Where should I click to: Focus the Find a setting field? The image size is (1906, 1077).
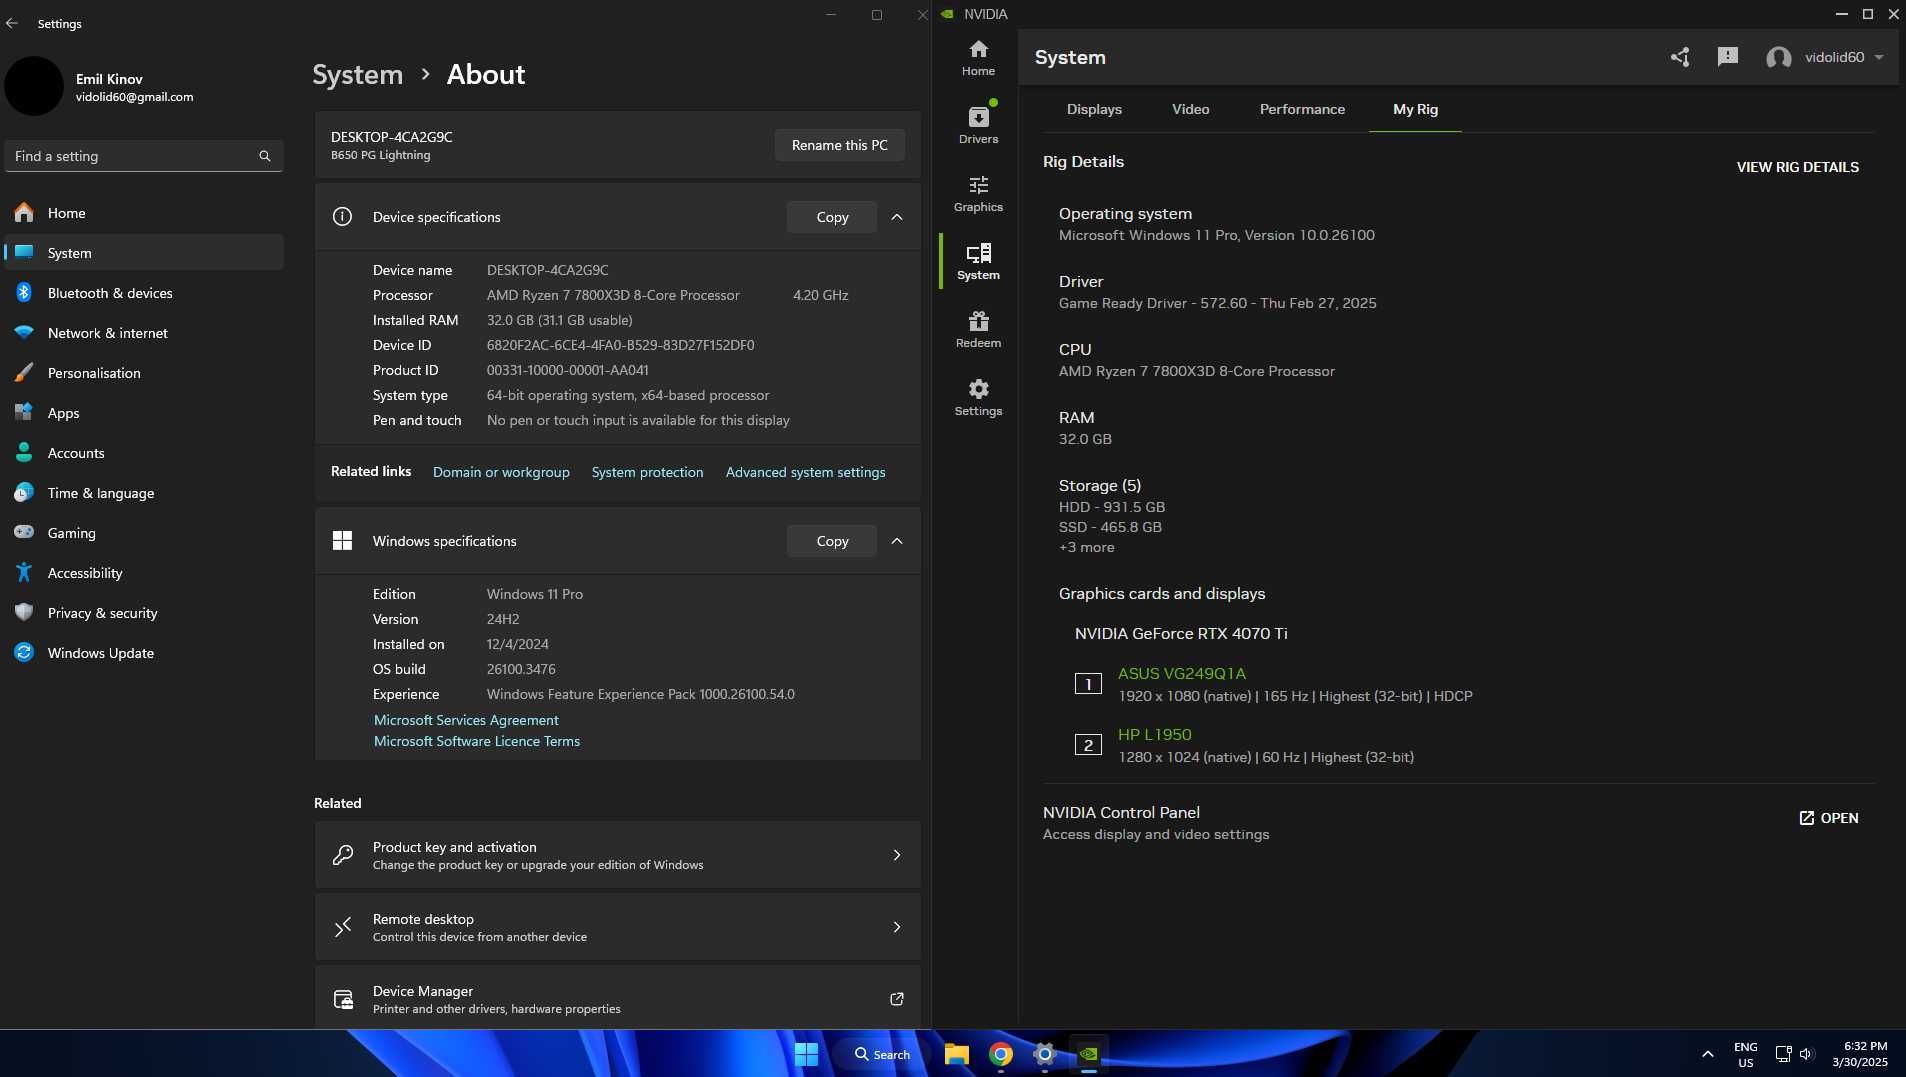tap(144, 156)
